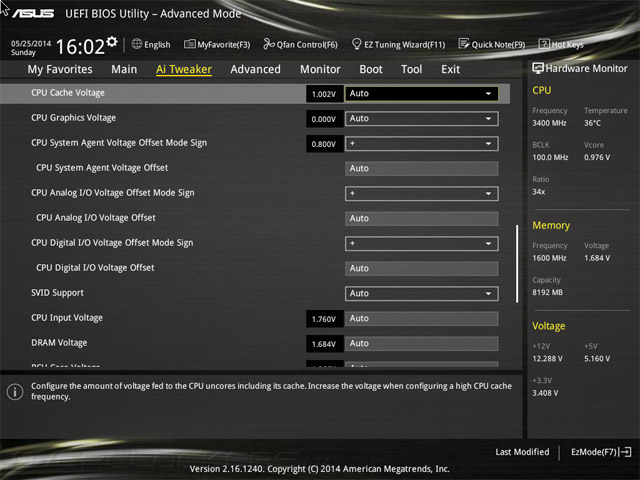Go to the Exit tab
The width and height of the screenshot is (640, 480).
(x=451, y=69)
